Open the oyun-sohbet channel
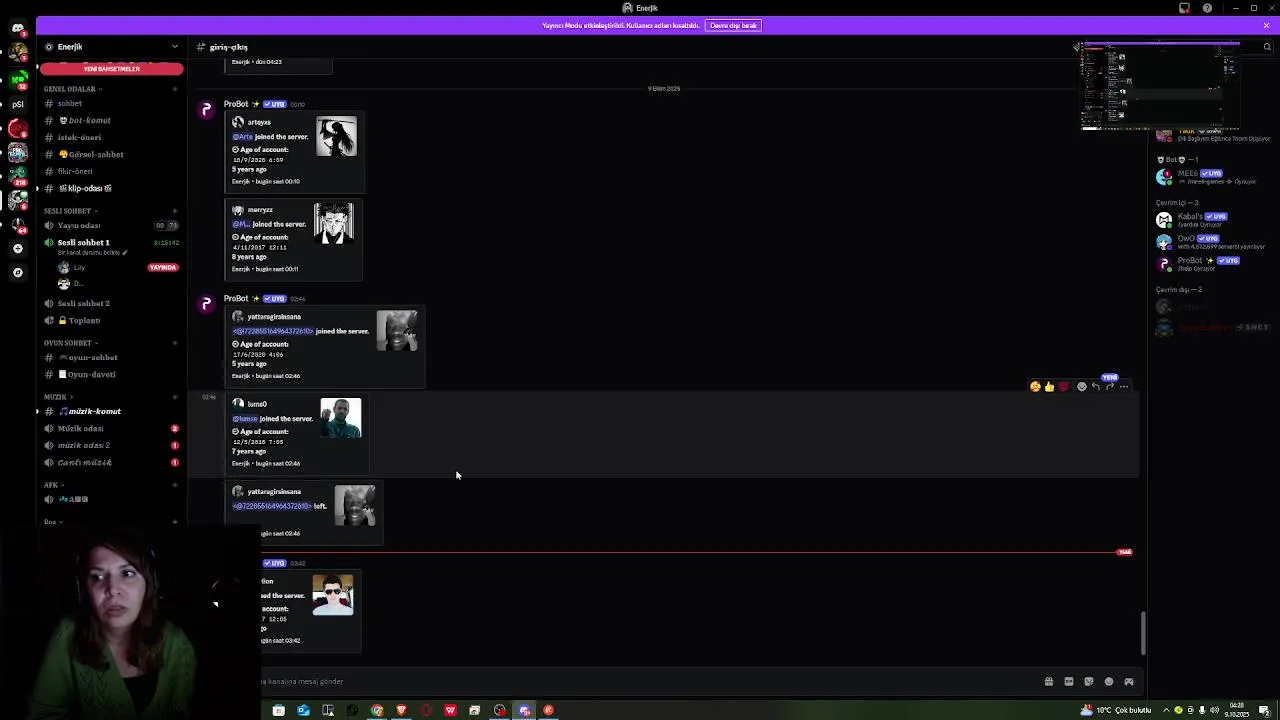This screenshot has width=1280, height=720. [111, 357]
